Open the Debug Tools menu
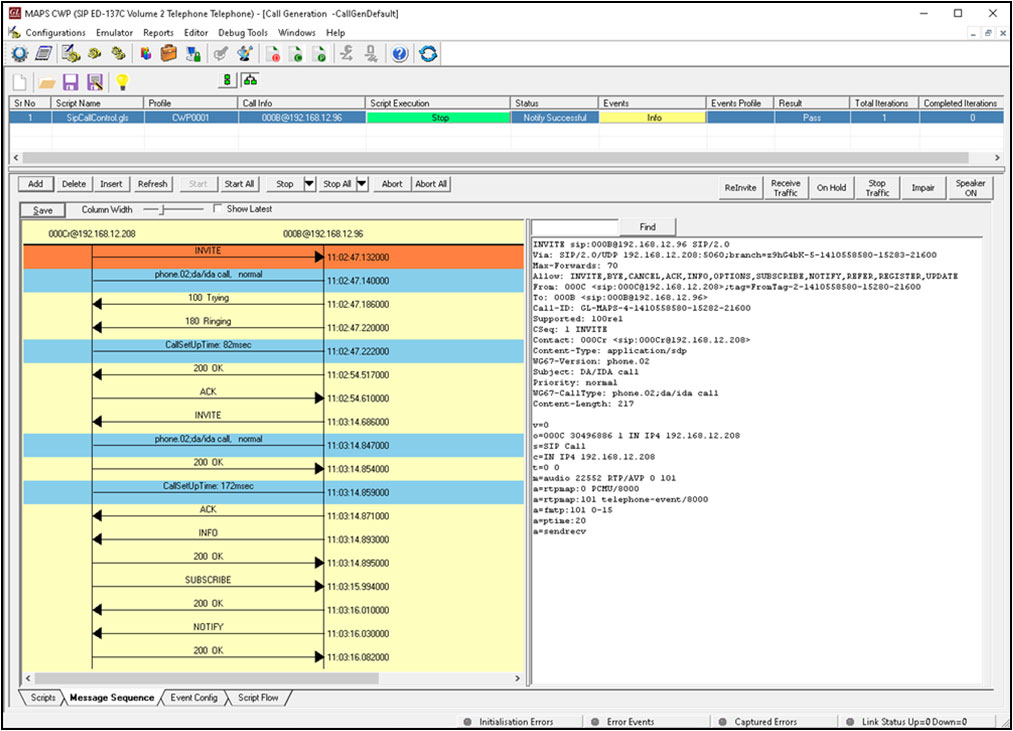 click(x=243, y=32)
